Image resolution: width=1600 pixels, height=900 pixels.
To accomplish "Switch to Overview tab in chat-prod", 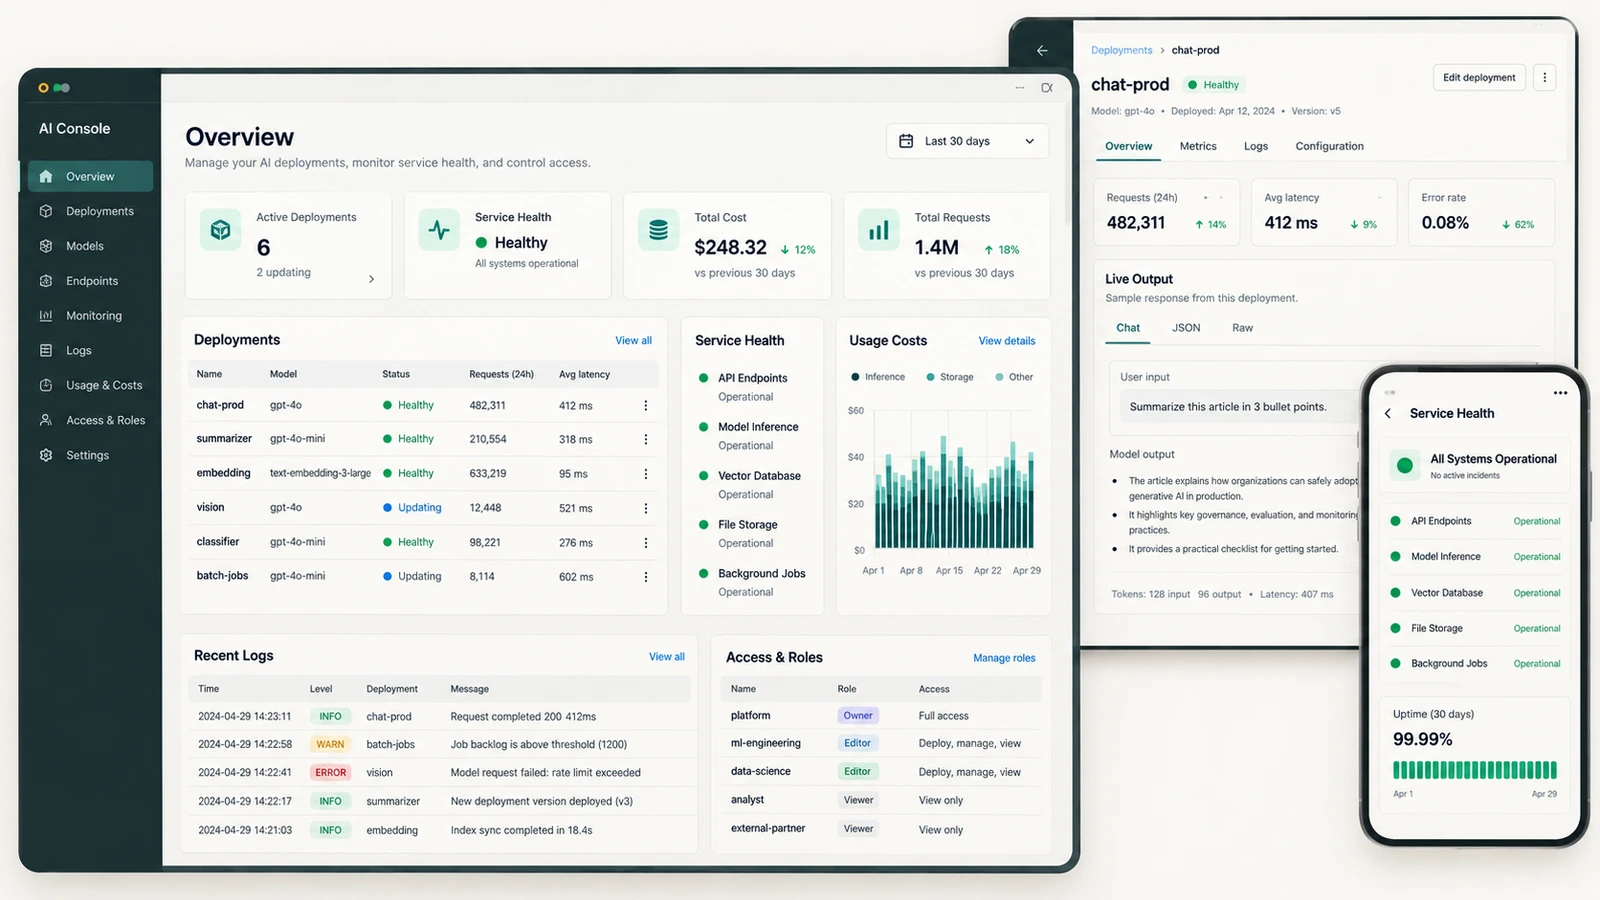I will coord(1128,146).
